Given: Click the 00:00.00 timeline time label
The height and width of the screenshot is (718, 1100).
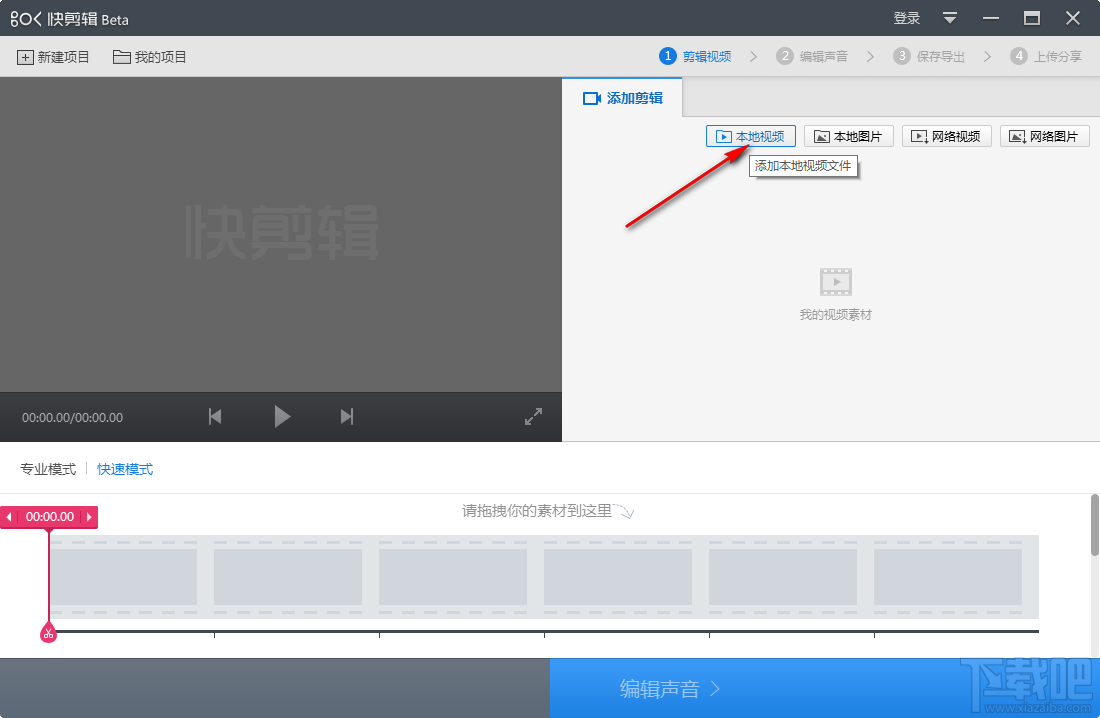Looking at the screenshot, I should click(x=50, y=517).
